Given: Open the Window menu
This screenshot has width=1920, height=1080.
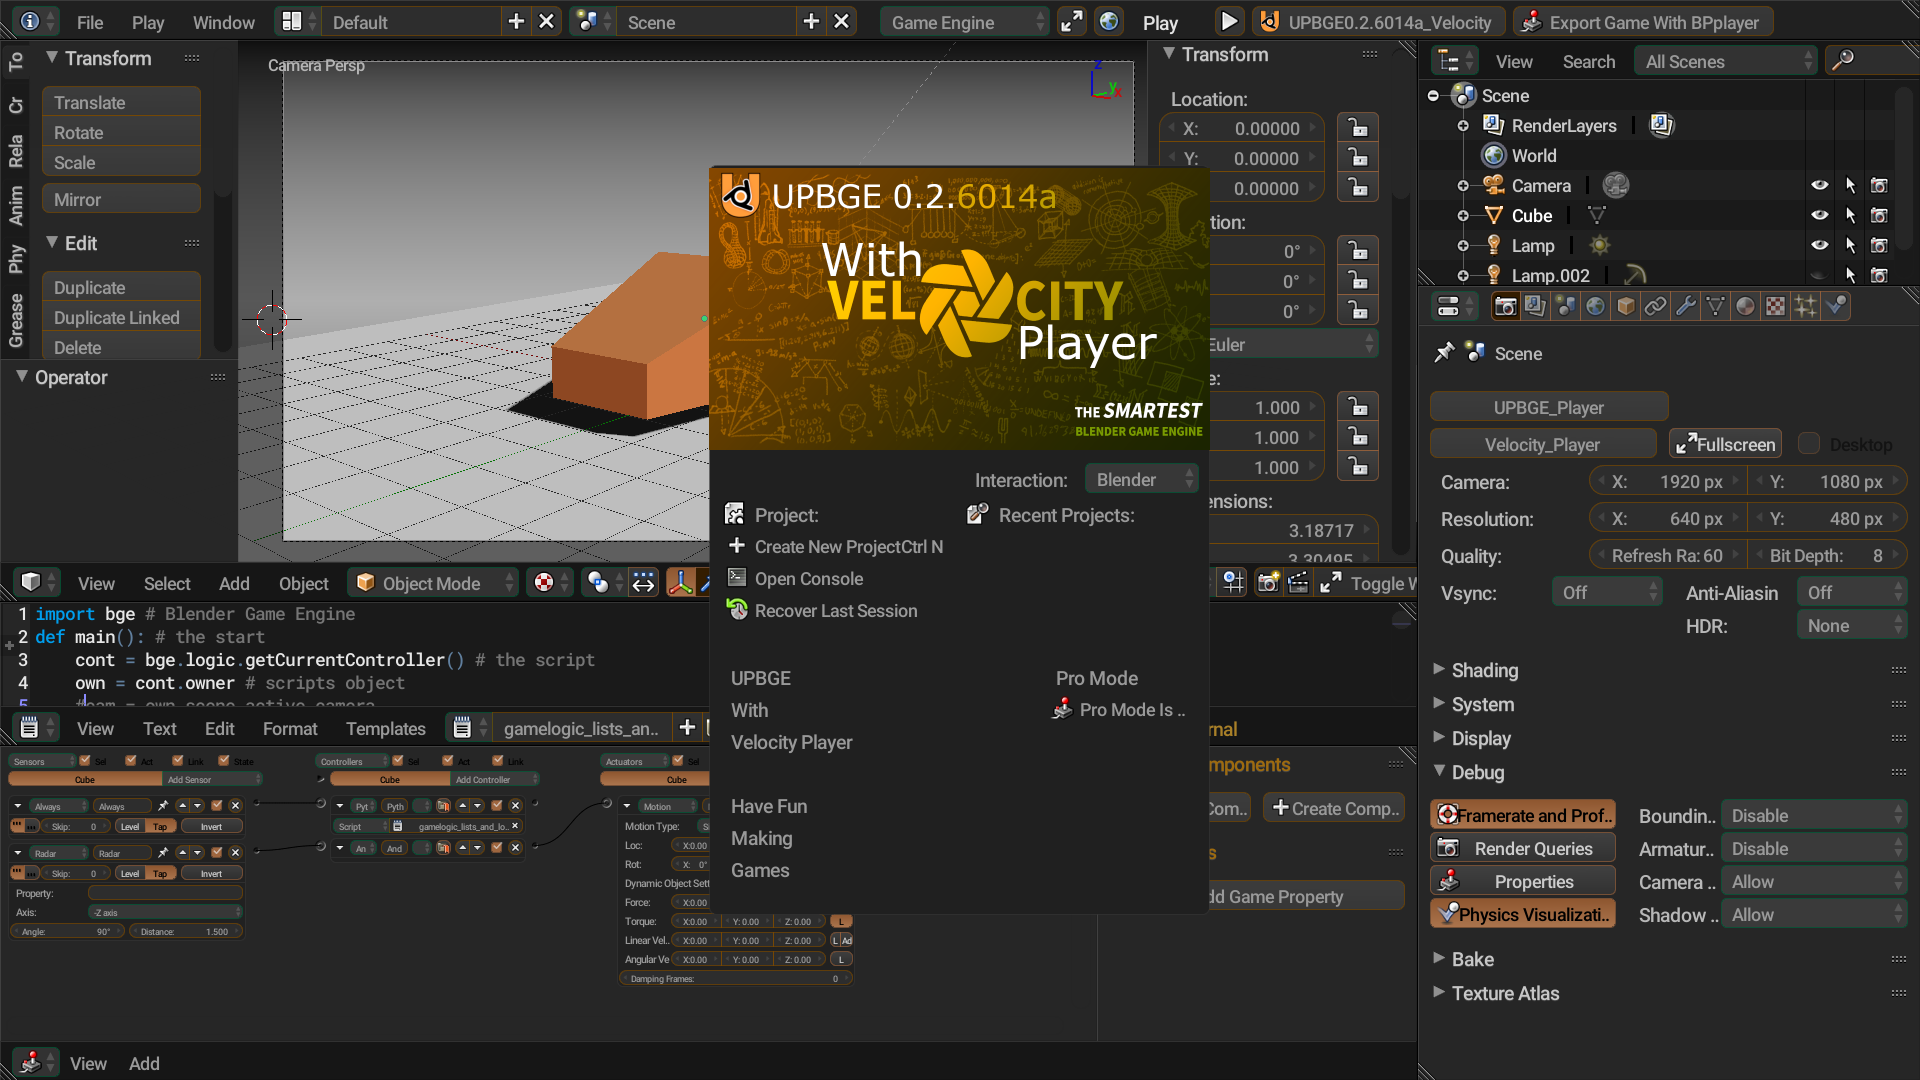Looking at the screenshot, I should (223, 22).
